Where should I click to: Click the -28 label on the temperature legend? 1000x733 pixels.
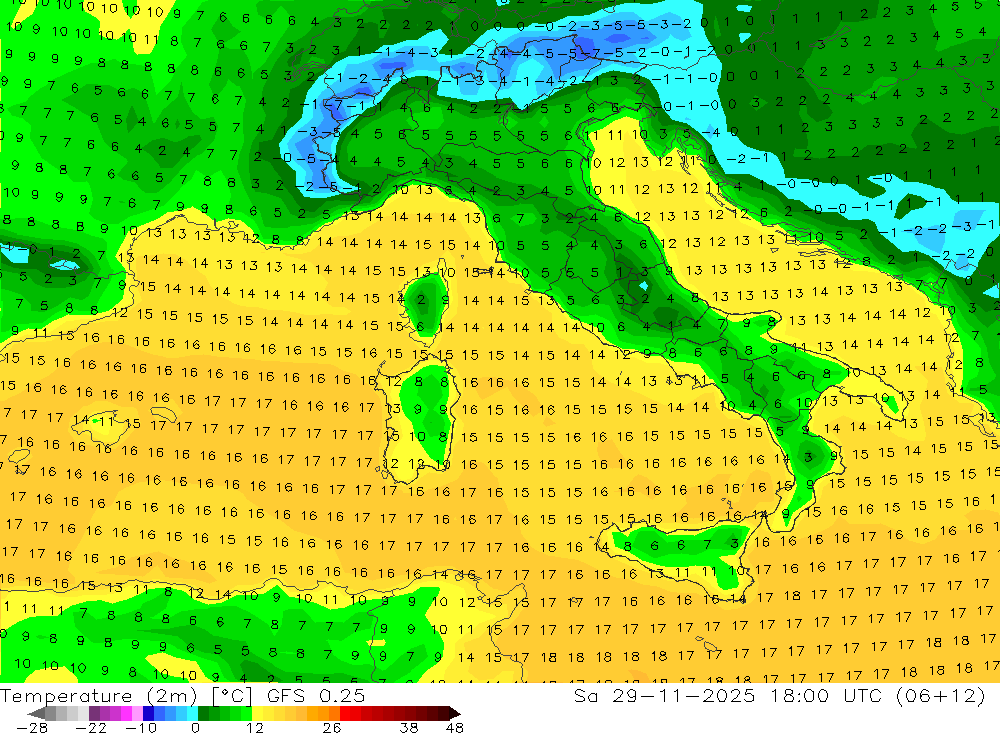[31, 727]
